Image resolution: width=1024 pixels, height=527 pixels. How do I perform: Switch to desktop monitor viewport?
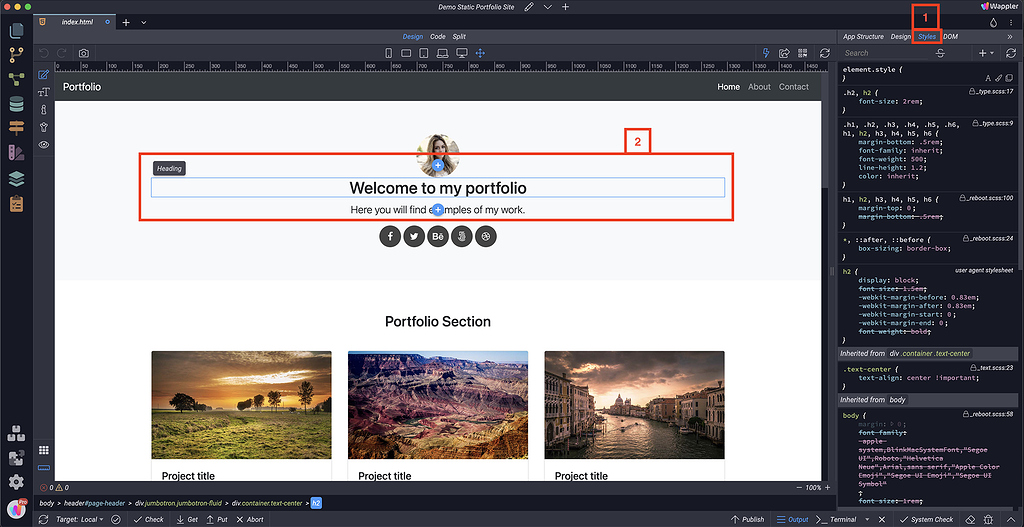(462, 53)
